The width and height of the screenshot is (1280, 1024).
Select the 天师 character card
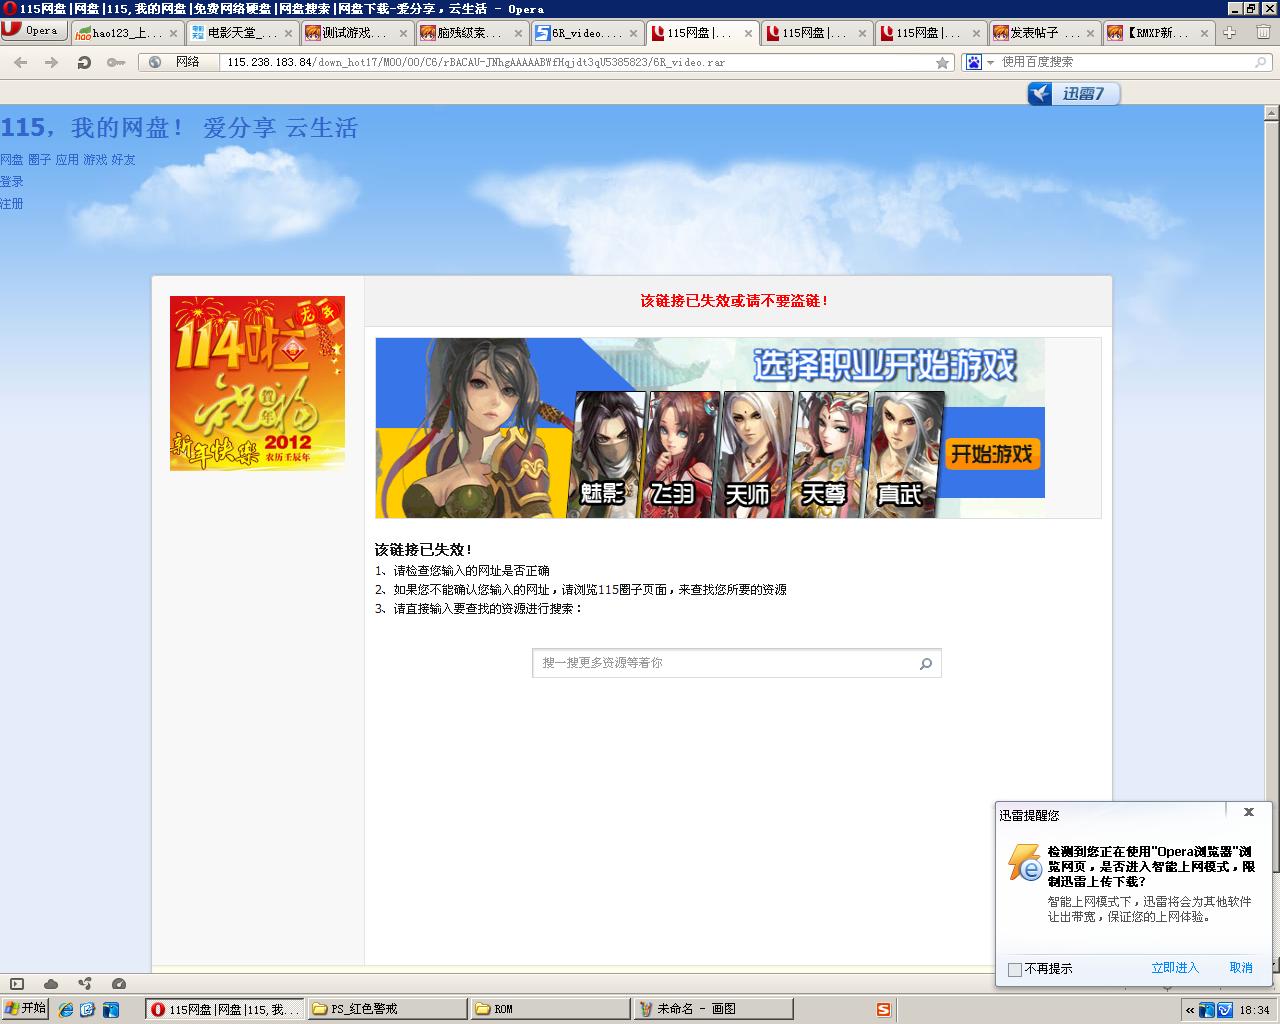coord(756,454)
